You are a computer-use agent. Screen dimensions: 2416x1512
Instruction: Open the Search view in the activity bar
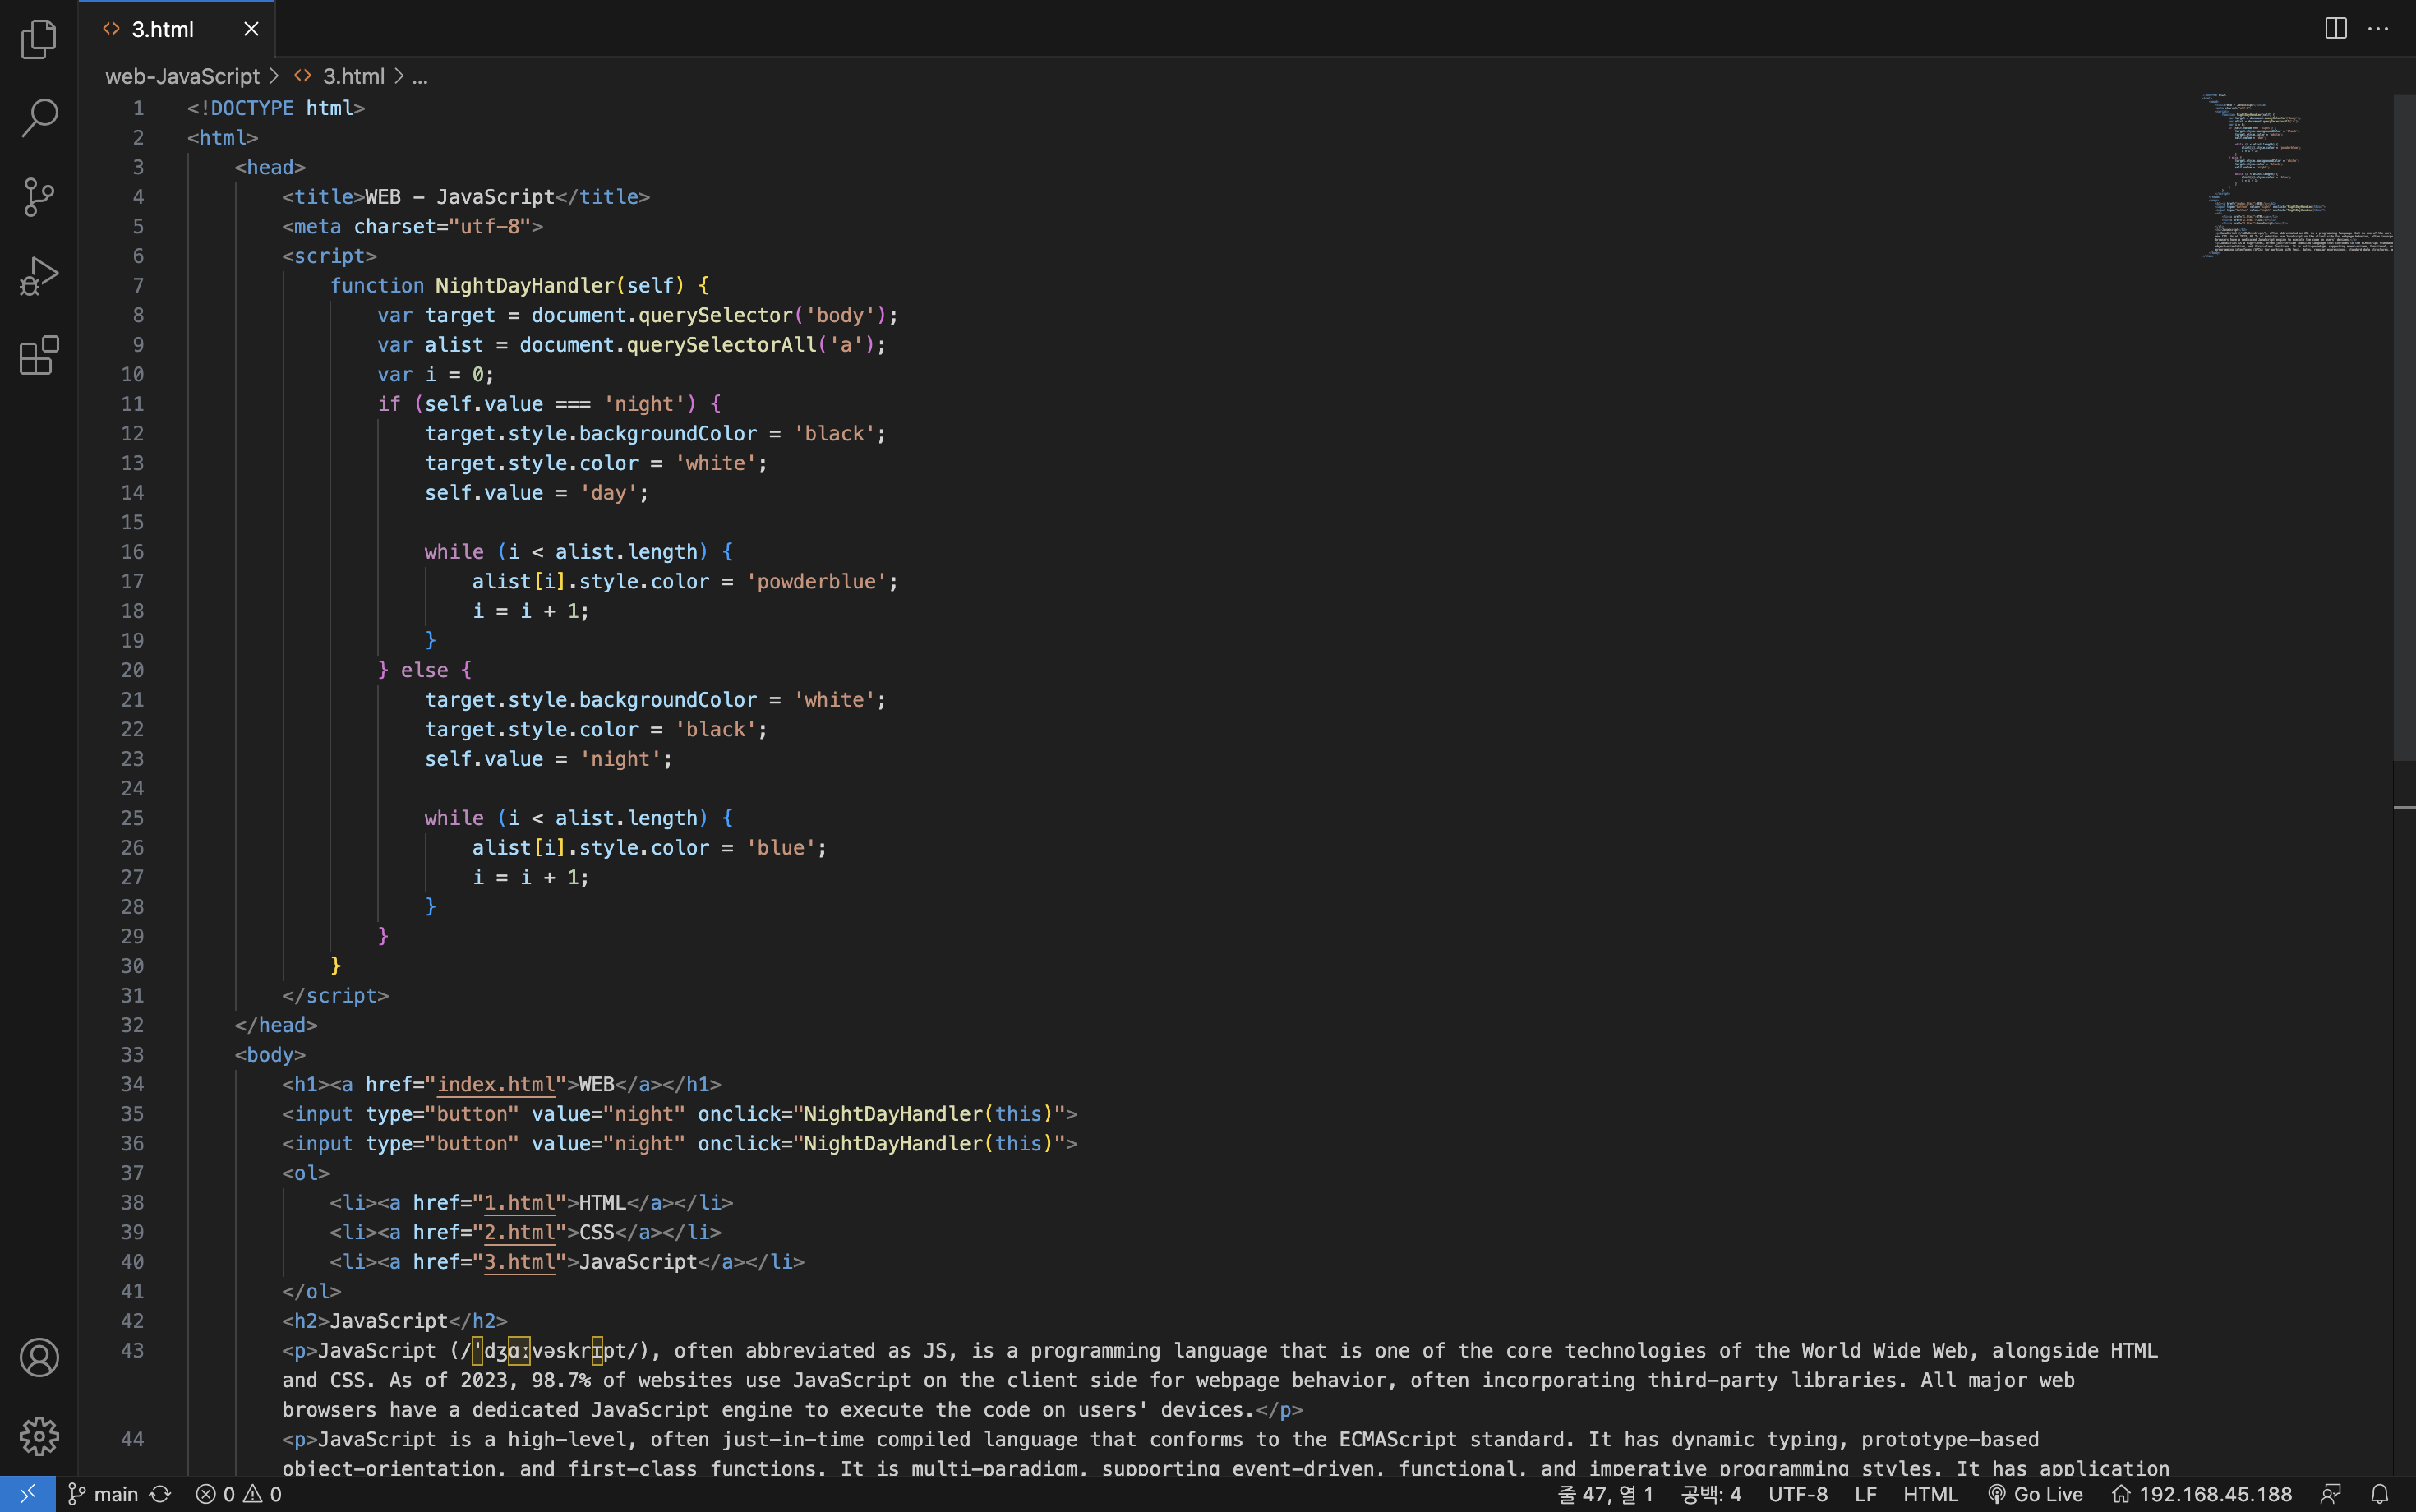pyautogui.click(x=39, y=117)
